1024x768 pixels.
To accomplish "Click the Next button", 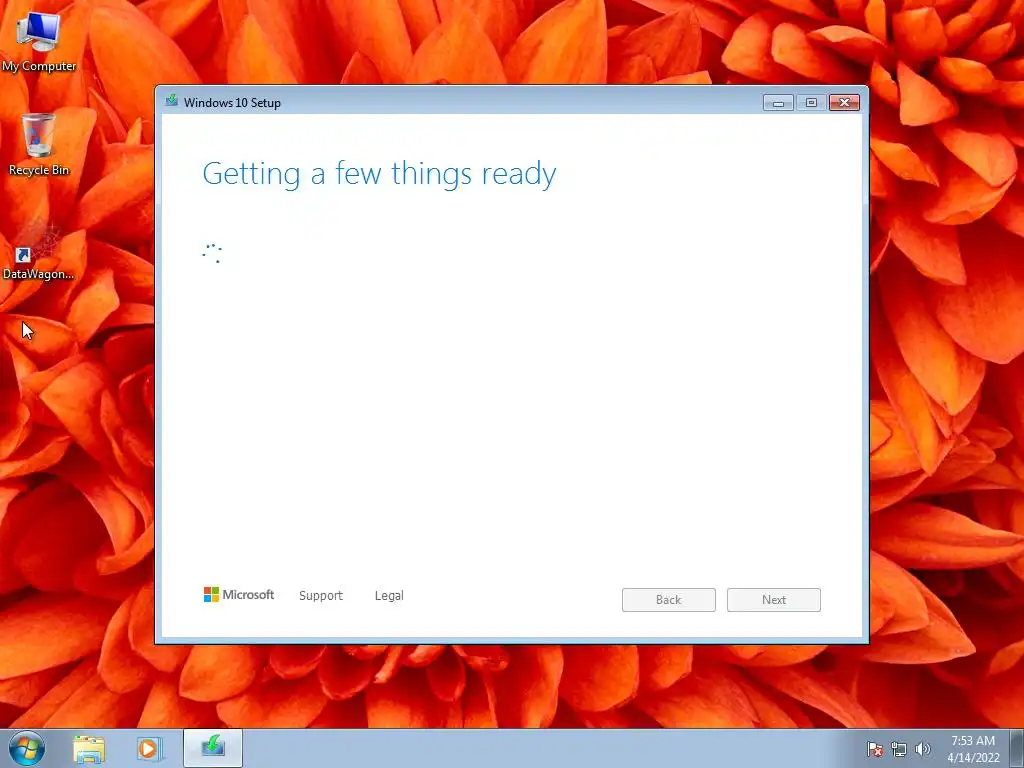I will pyautogui.click(x=774, y=600).
